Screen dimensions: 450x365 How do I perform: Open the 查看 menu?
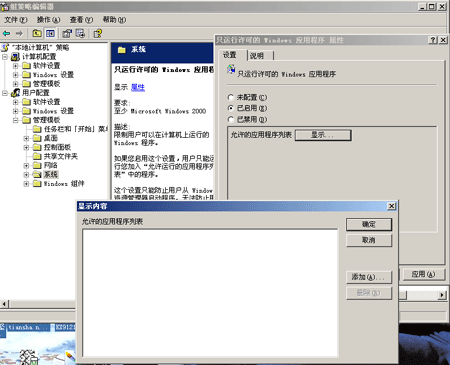coord(81,20)
